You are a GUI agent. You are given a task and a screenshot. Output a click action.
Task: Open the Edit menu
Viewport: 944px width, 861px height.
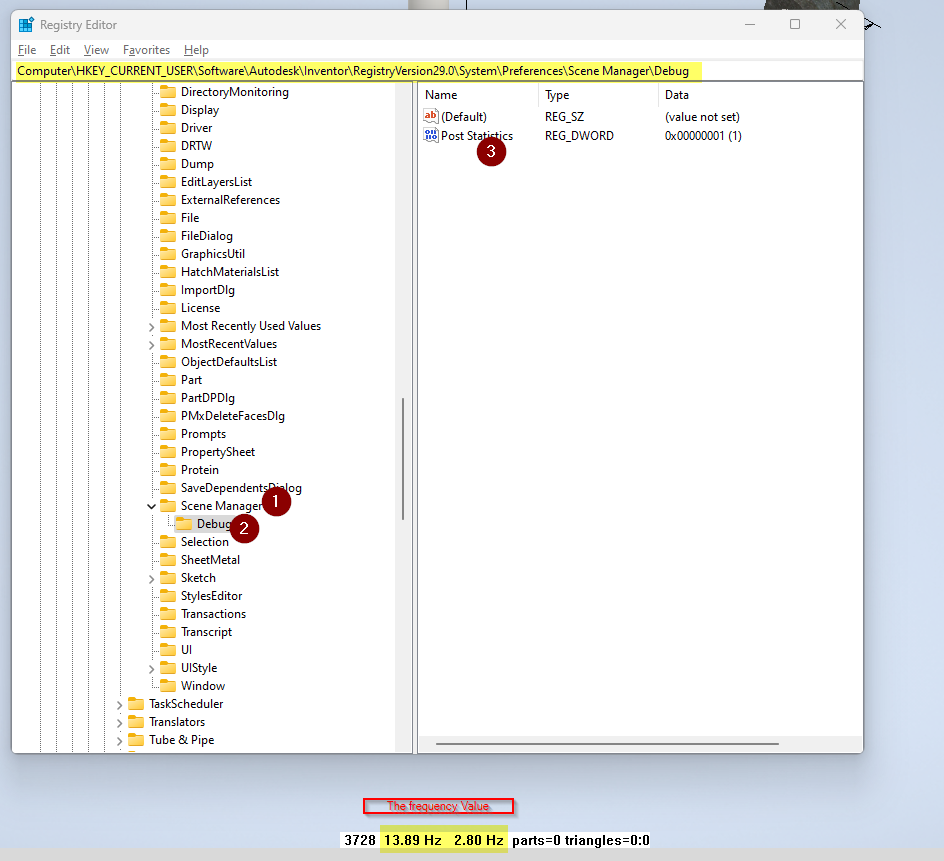pos(60,50)
